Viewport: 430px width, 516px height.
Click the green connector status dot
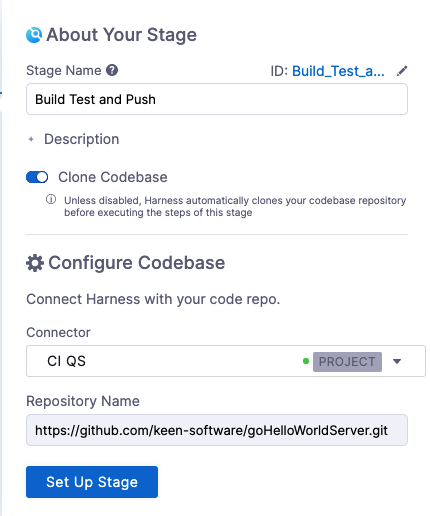pos(306,361)
